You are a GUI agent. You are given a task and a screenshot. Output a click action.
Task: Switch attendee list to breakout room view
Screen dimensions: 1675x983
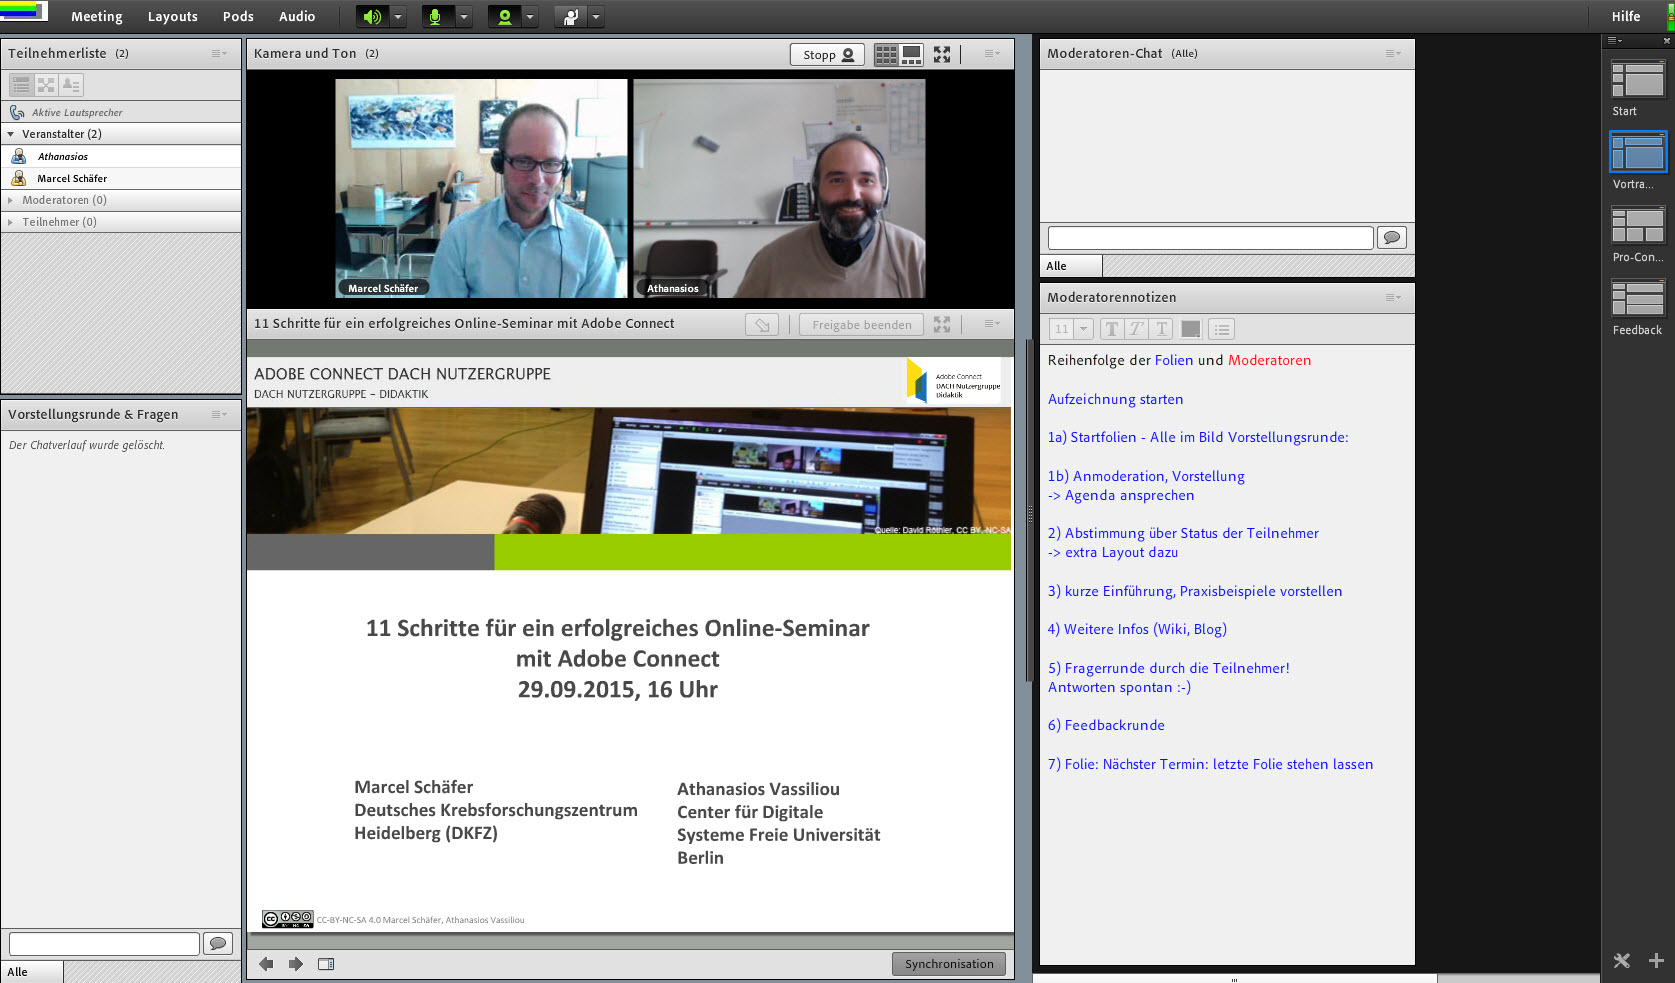(46, 85)
